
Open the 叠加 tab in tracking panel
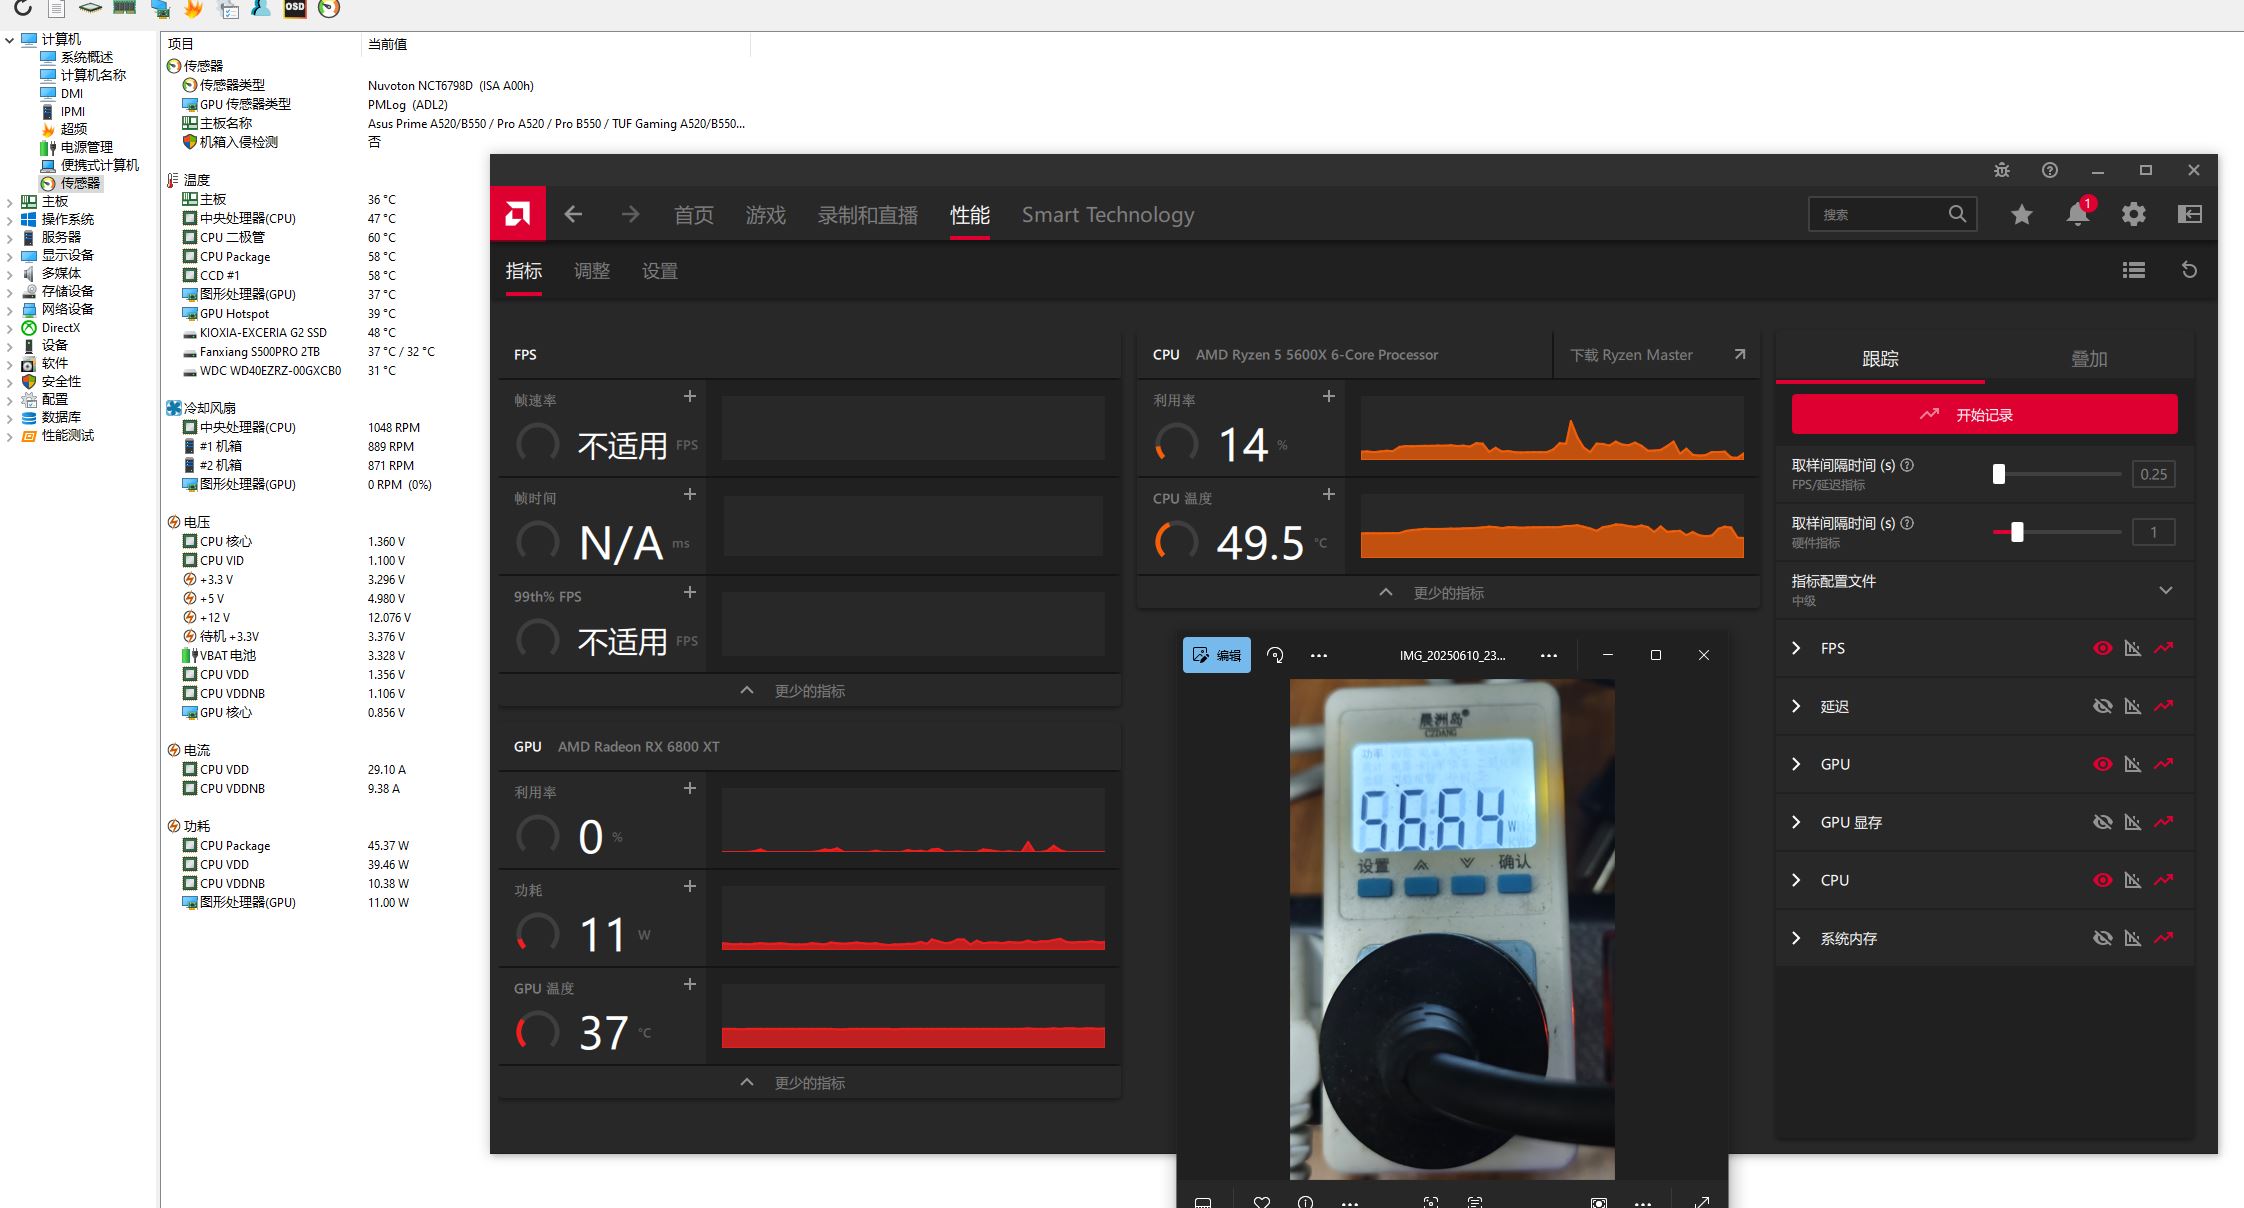click(x=2090, y=357)
